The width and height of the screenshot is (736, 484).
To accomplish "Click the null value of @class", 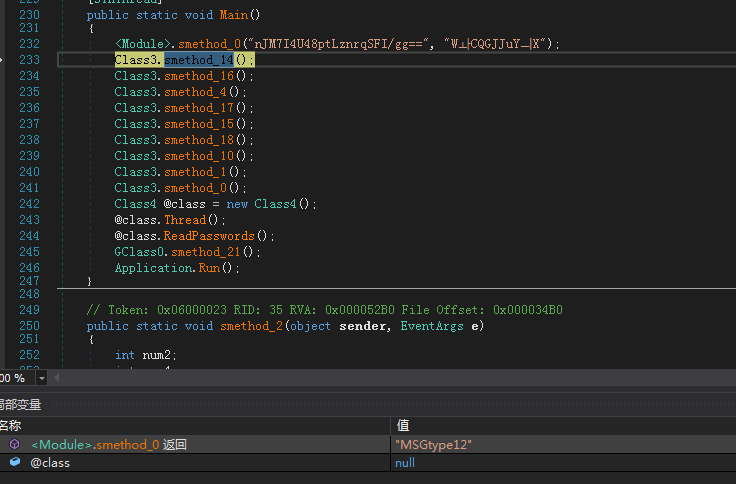I will [x=405, y=463].
